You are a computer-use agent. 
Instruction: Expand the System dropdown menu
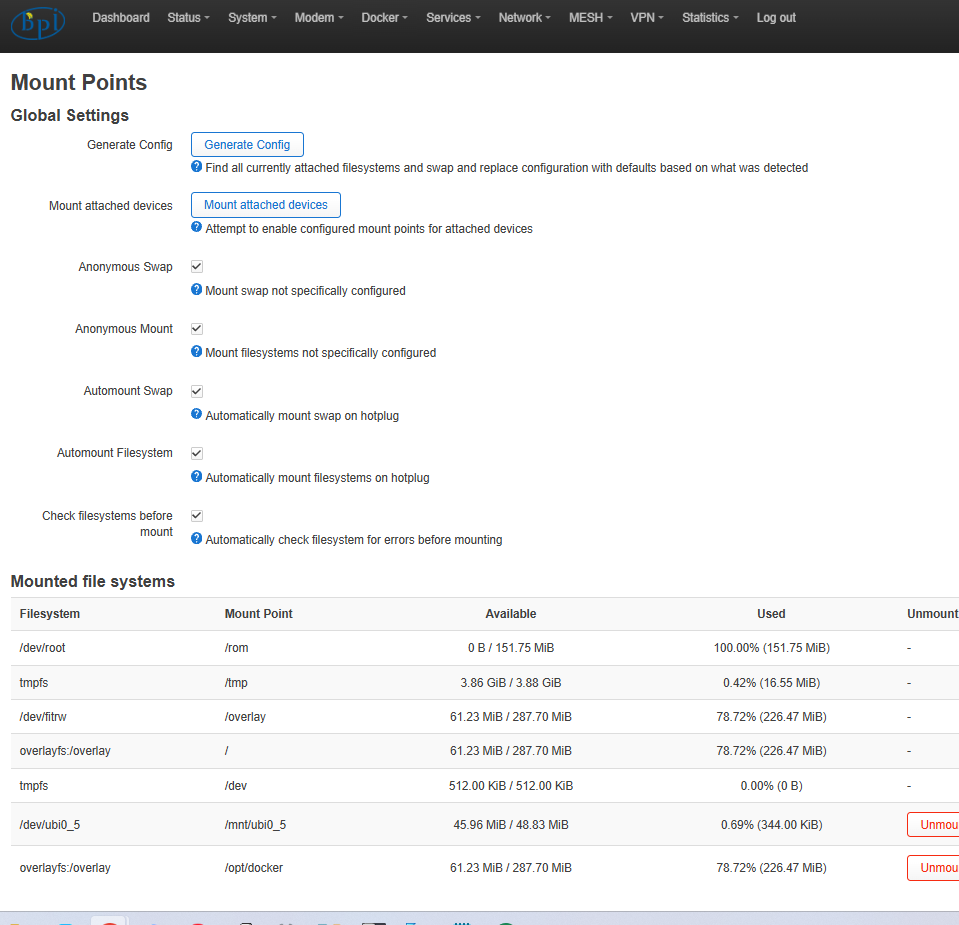click(x=252, y=18)
